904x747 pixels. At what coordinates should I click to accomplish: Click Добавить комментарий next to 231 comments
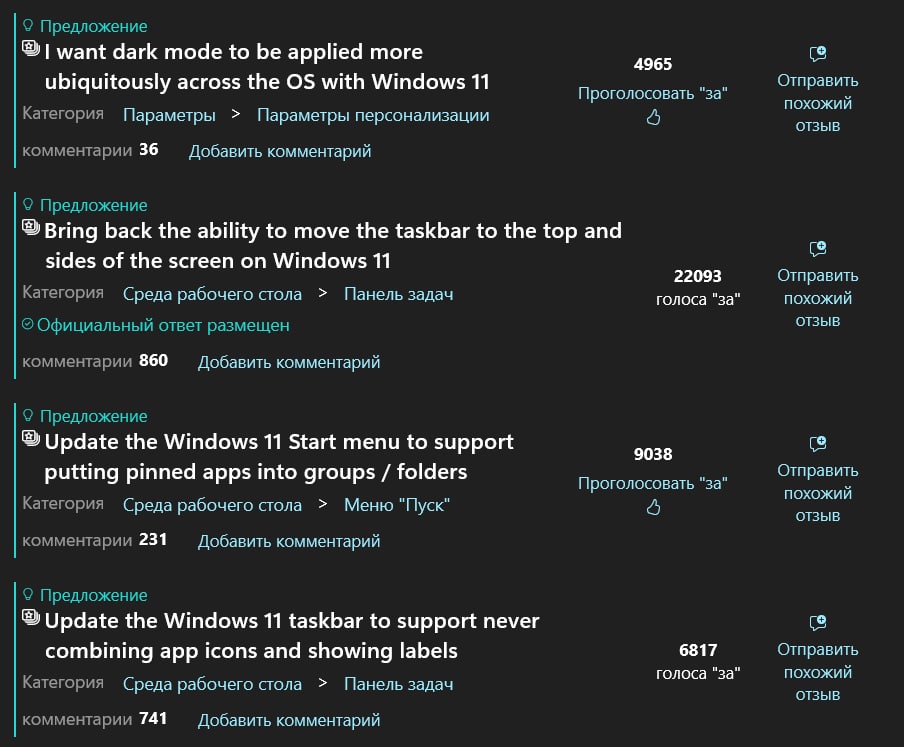[289, 541]
